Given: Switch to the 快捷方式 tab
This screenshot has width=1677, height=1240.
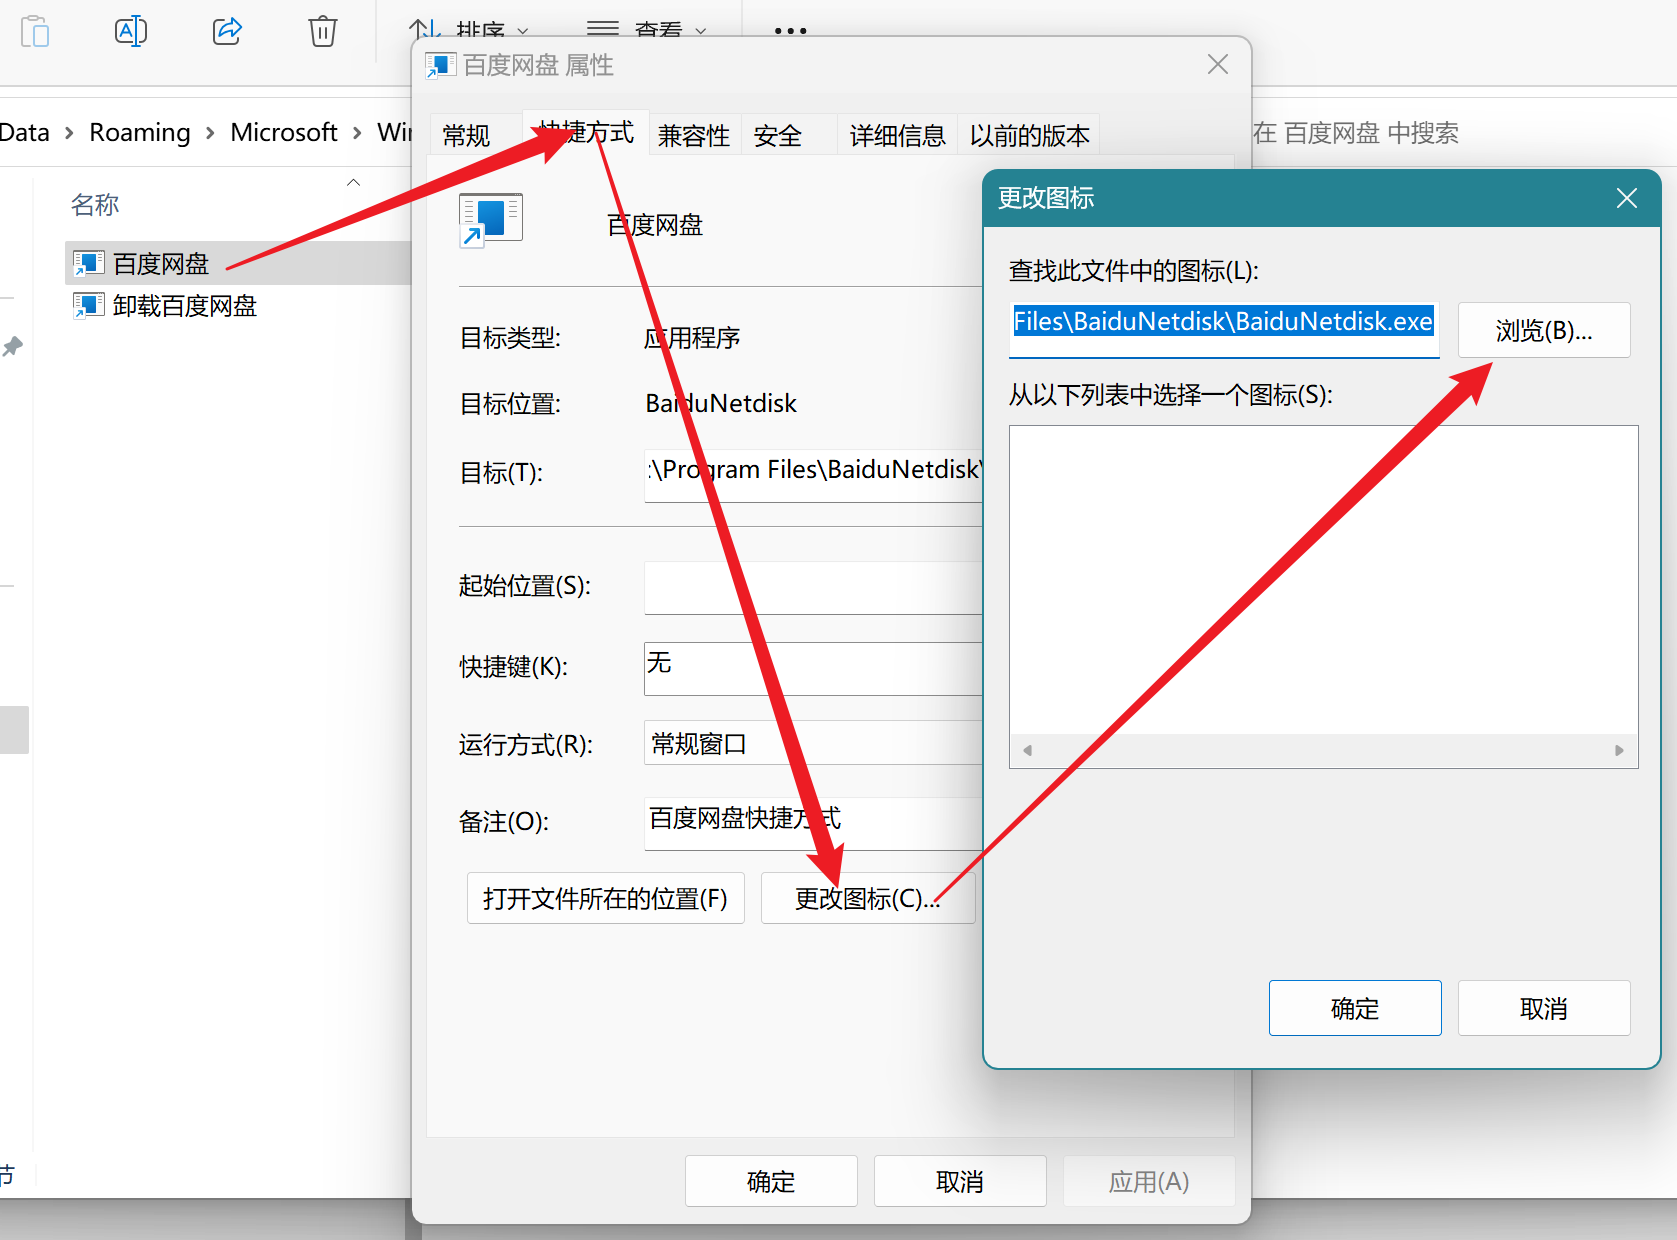Looking at the screenshot, I should pos(586,132).
